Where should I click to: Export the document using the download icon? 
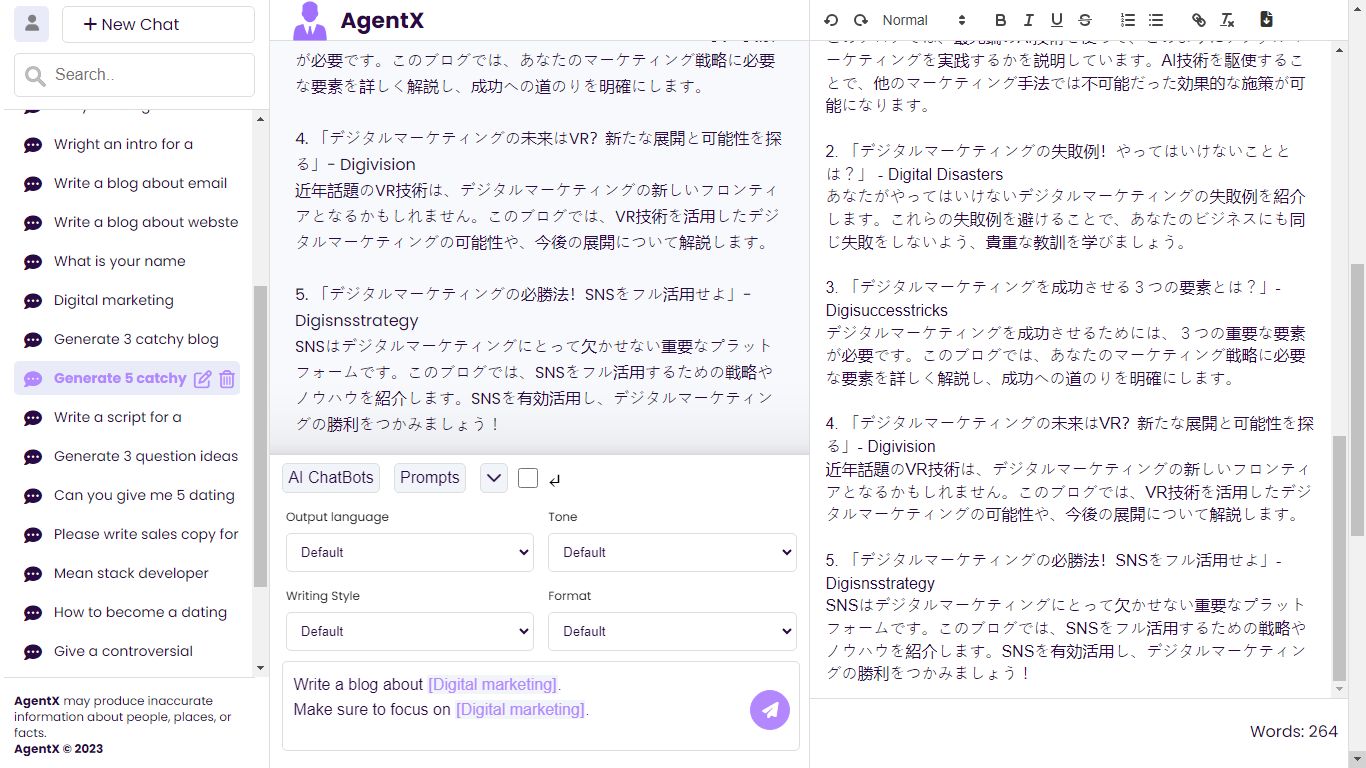point(1266,19)
